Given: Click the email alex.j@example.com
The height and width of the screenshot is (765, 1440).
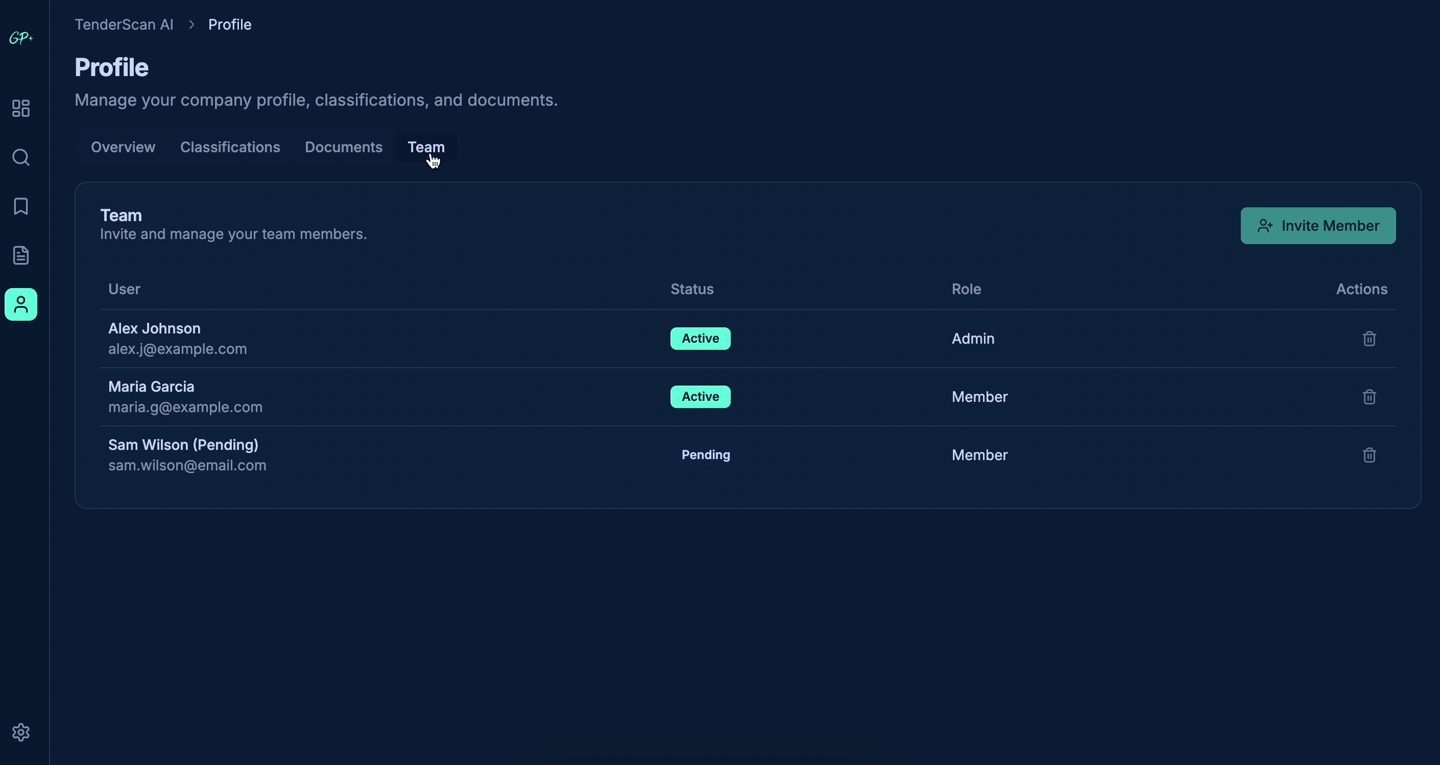Looking at the screenshot, I should point(177,349).
